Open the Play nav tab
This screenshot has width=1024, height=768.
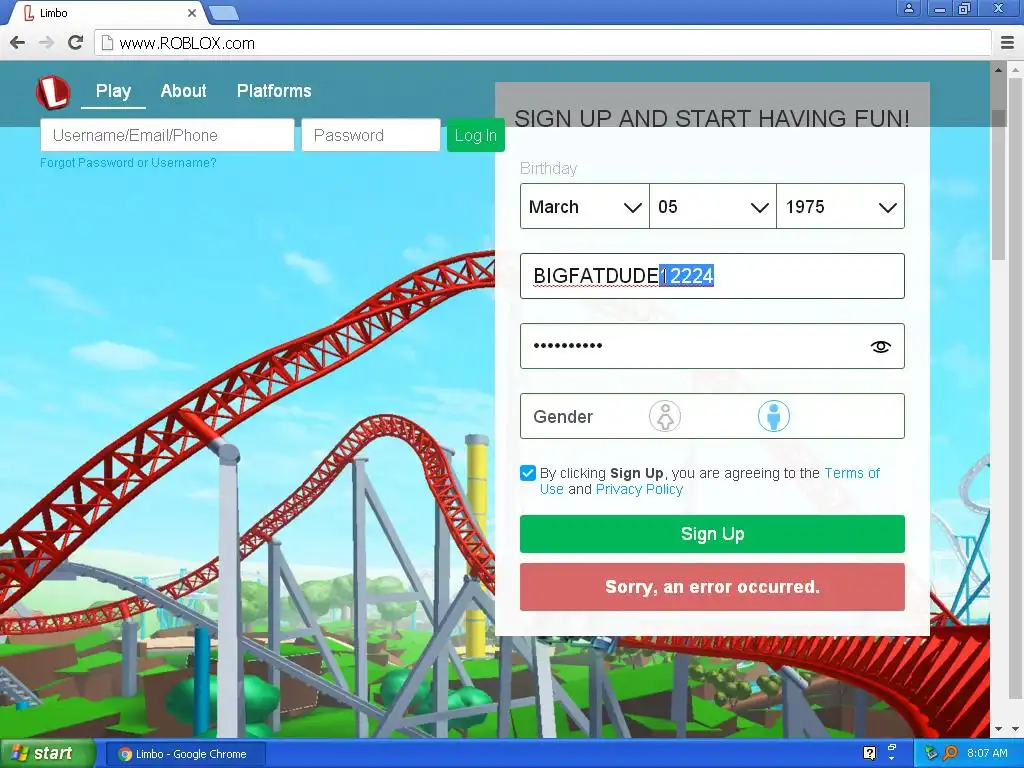coord(114,91)
